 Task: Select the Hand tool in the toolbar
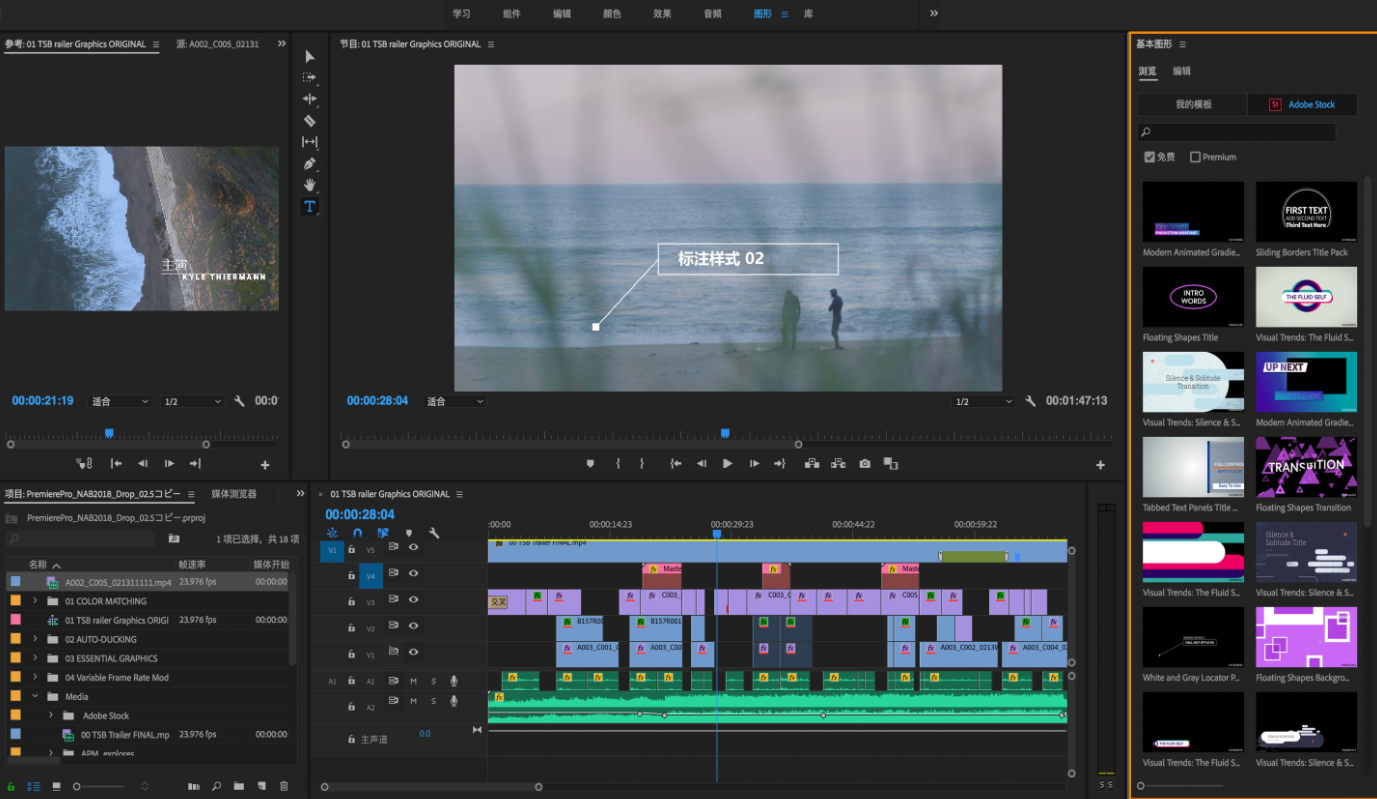tap(309, 184)
